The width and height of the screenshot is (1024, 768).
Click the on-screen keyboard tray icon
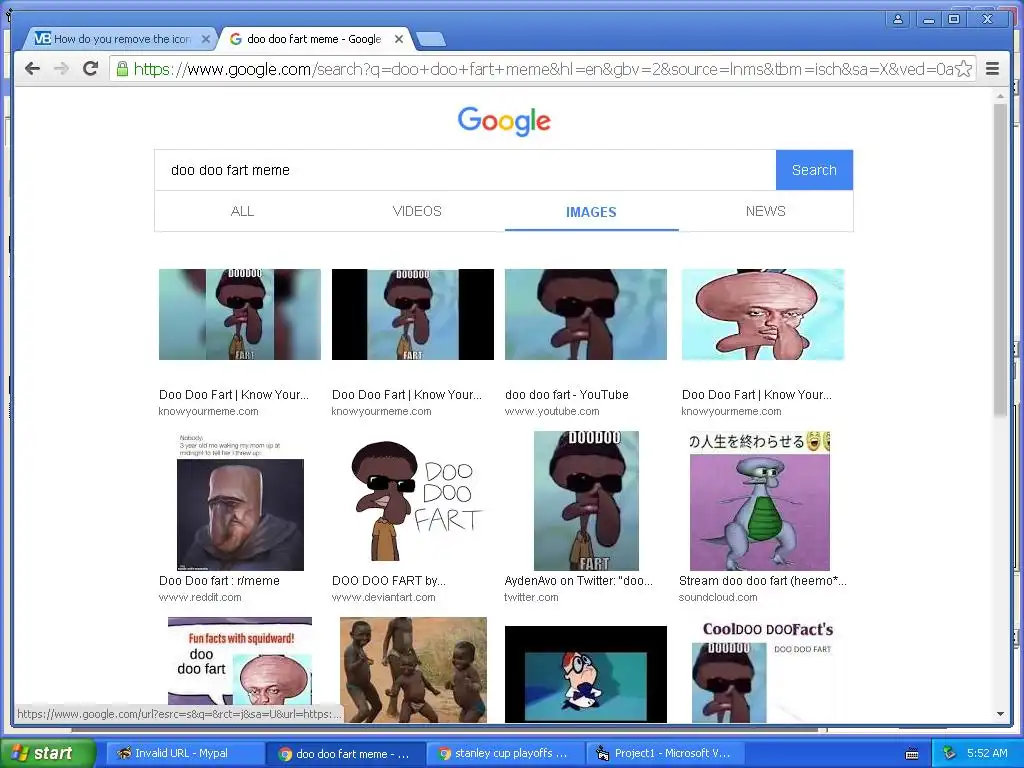912,754
